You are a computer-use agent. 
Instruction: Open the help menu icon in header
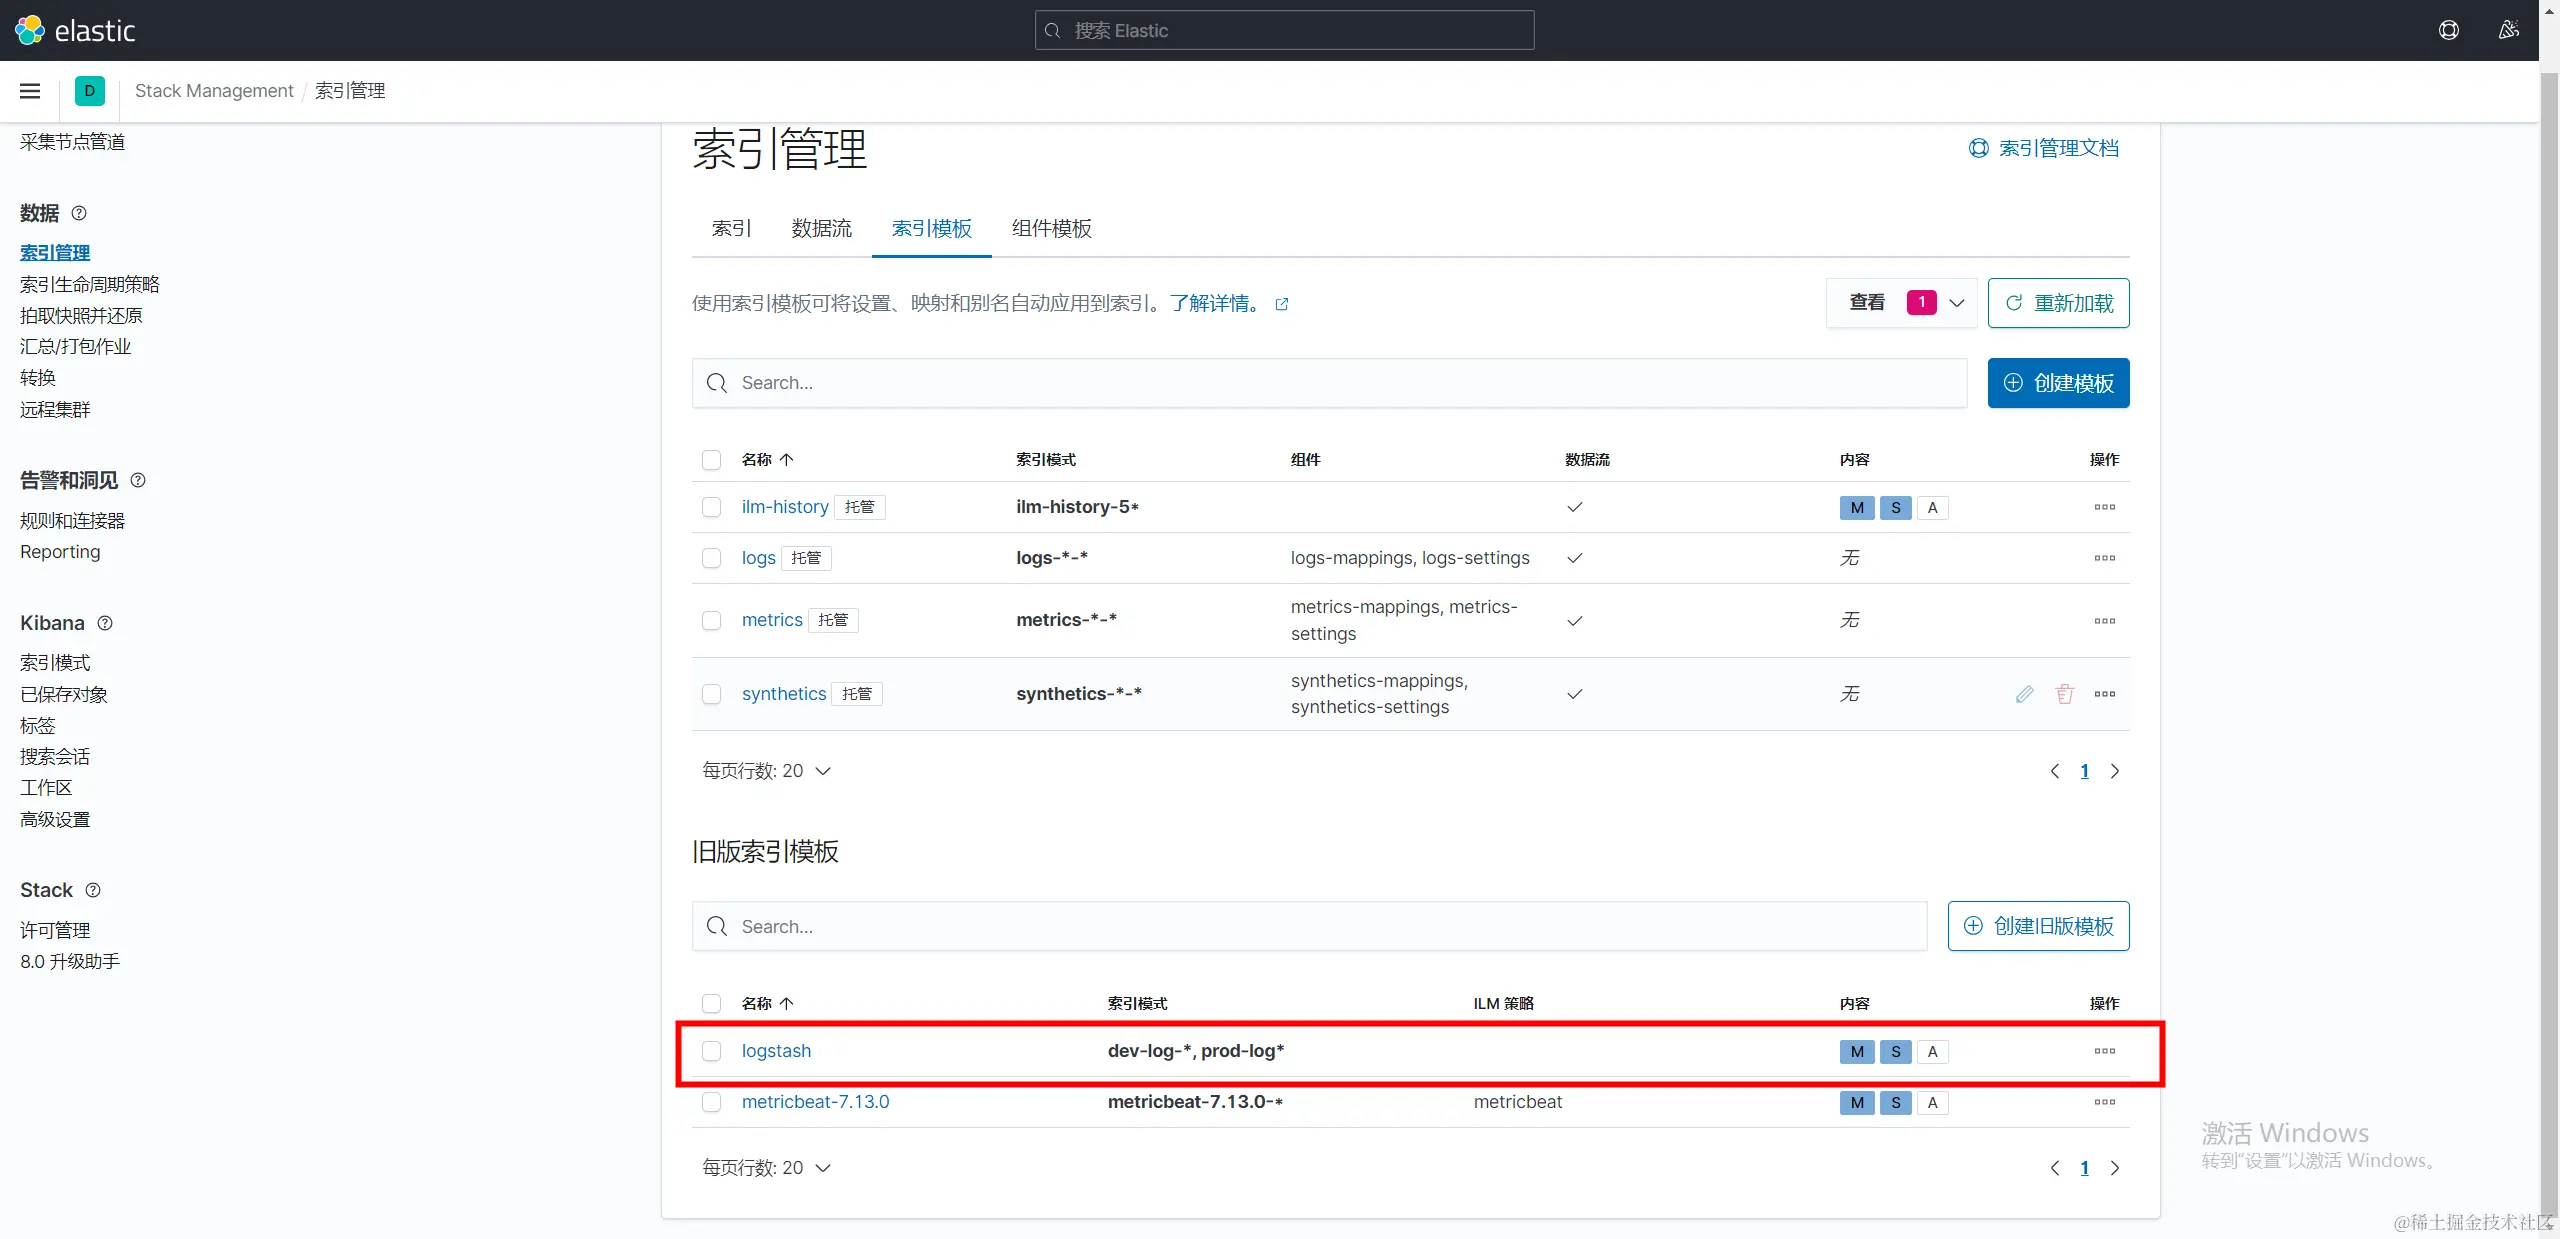click(2448, 30)
